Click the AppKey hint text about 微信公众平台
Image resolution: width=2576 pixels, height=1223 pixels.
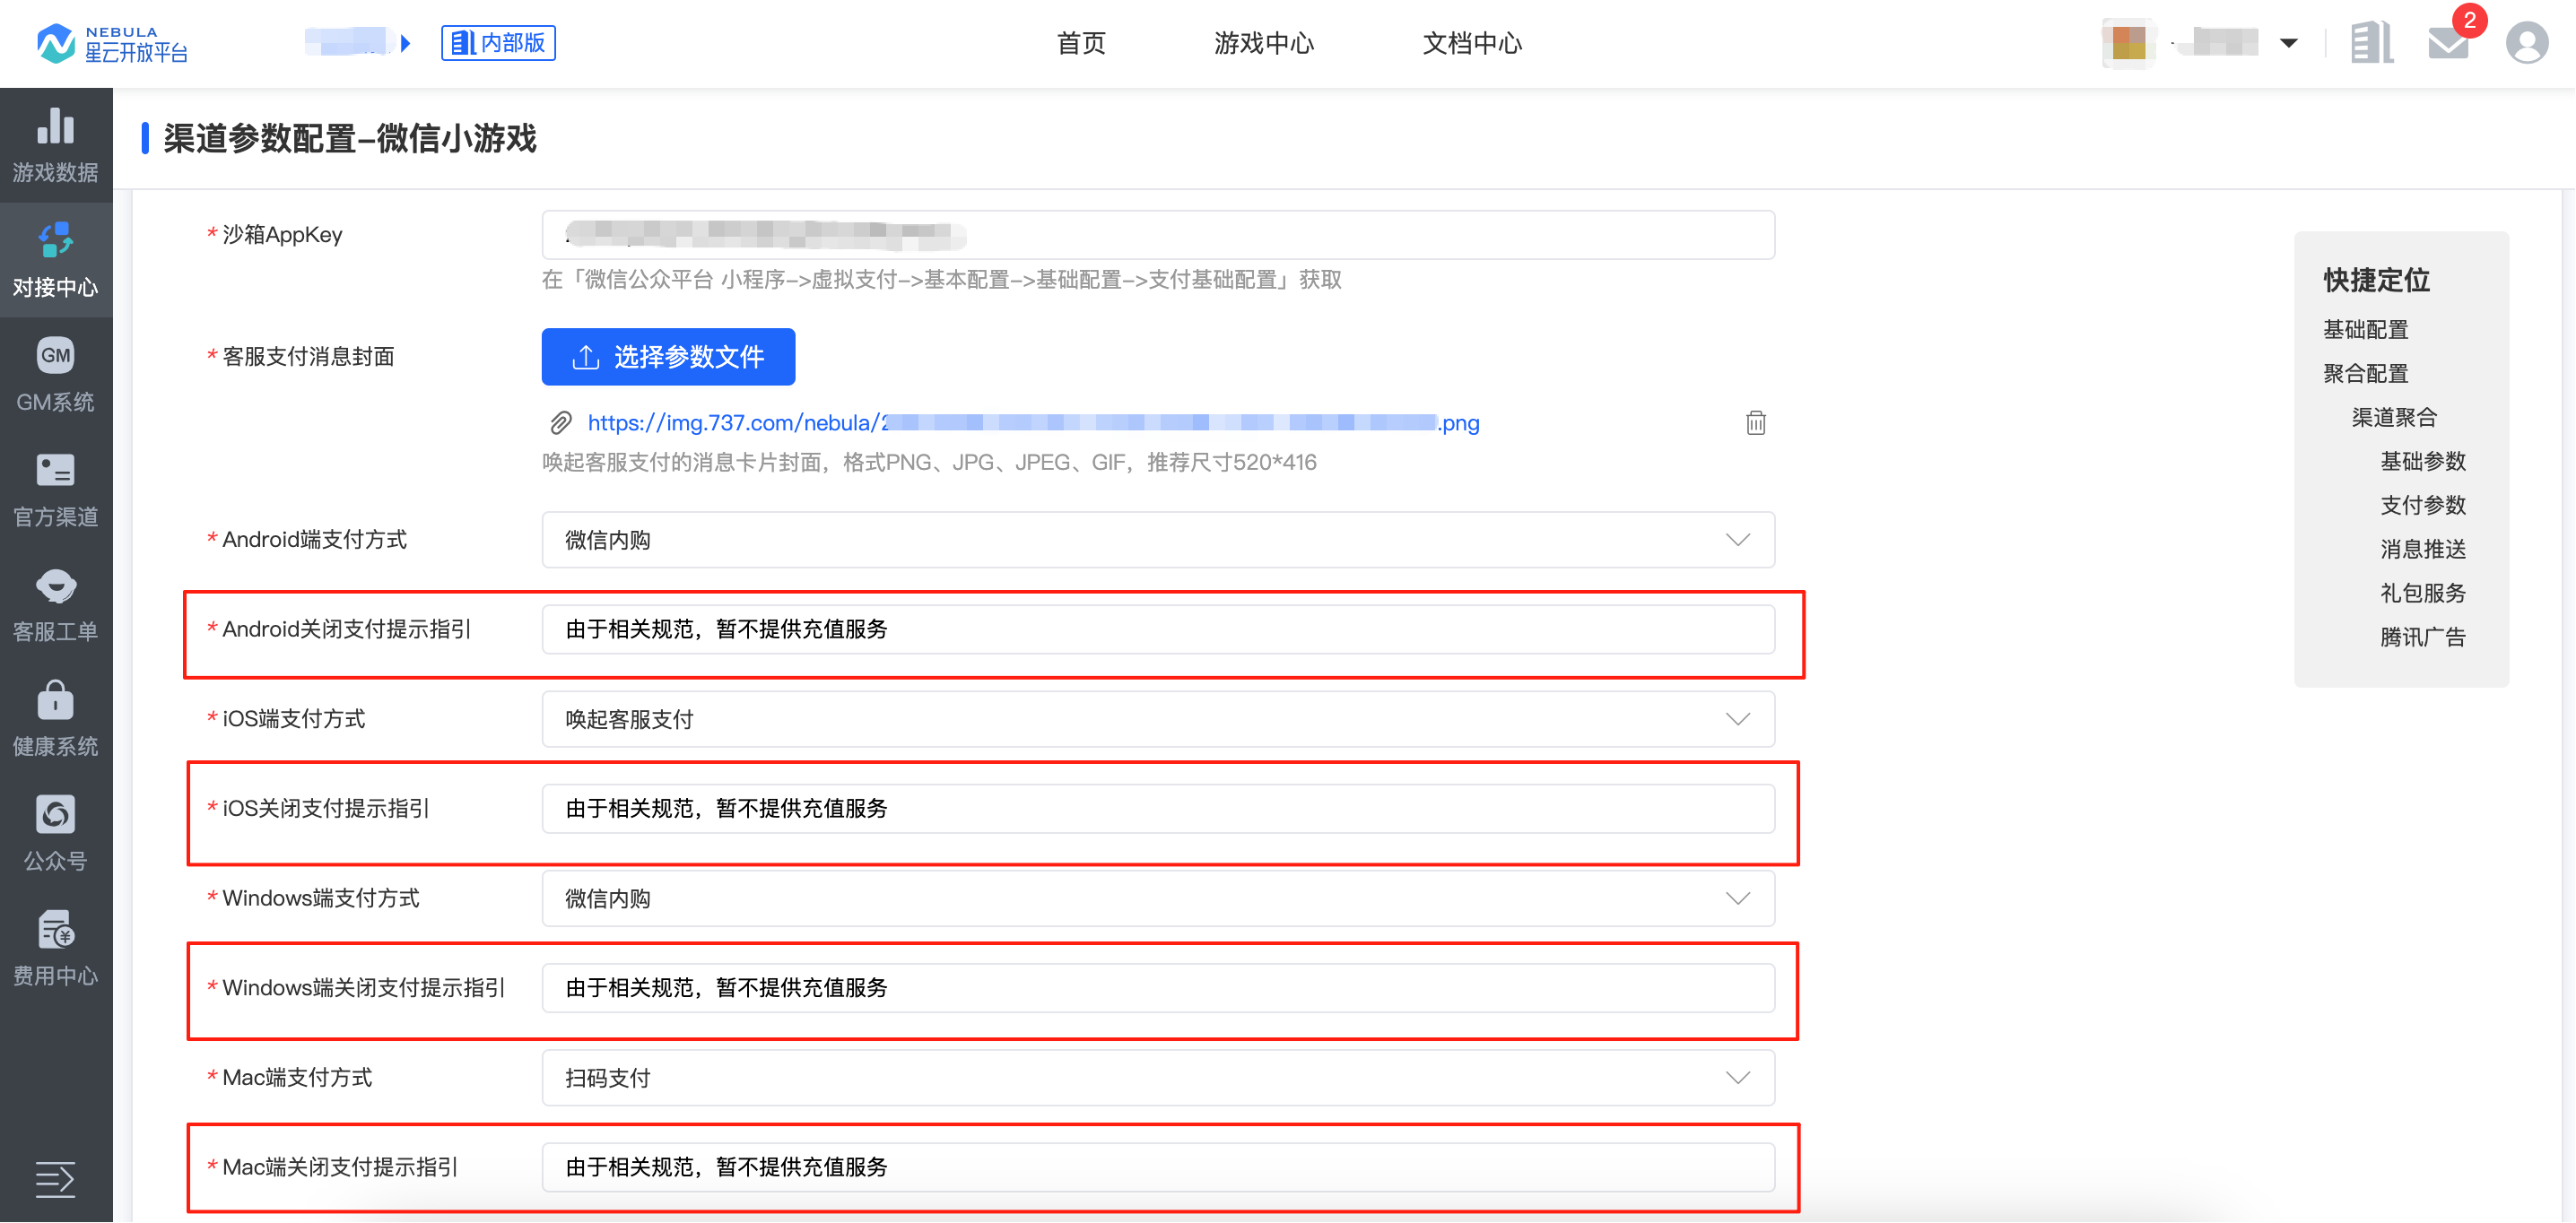click(941, 280)
